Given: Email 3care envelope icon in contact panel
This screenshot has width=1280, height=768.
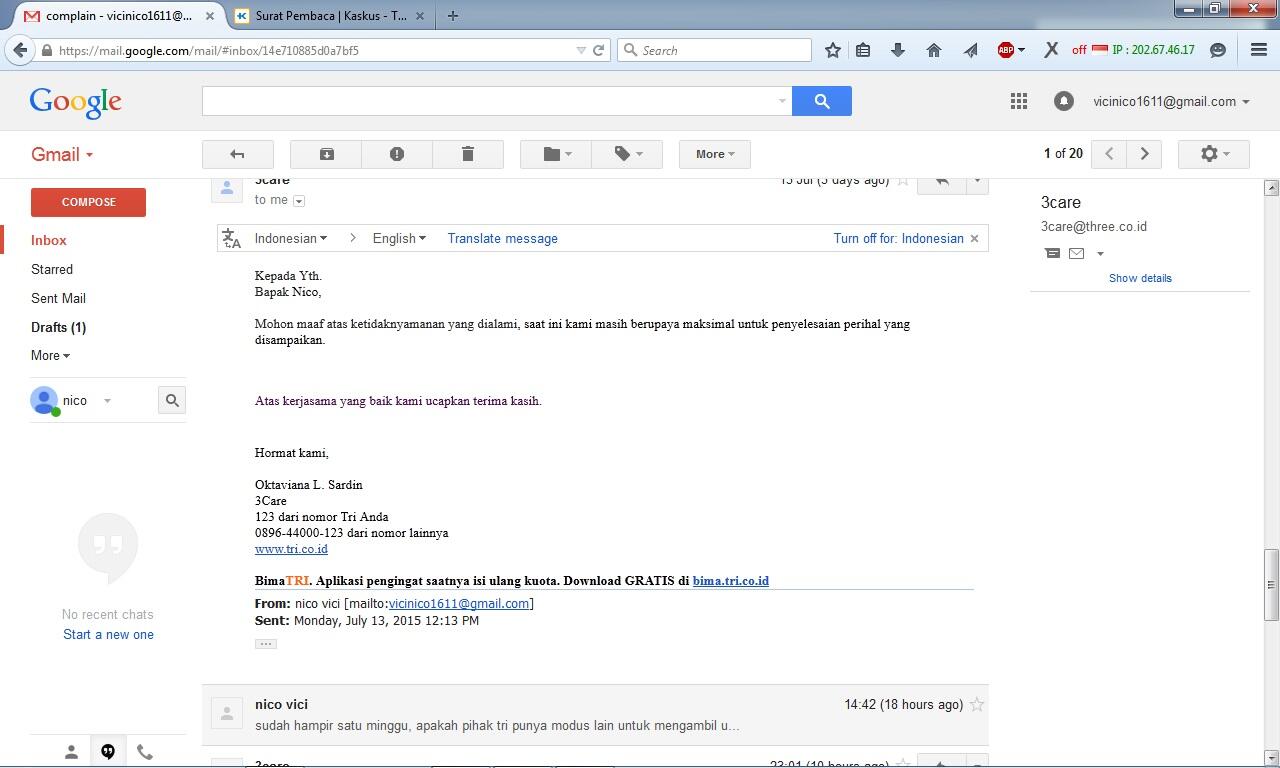Looking at the screenshot, I should click(x=1076, y=253).
